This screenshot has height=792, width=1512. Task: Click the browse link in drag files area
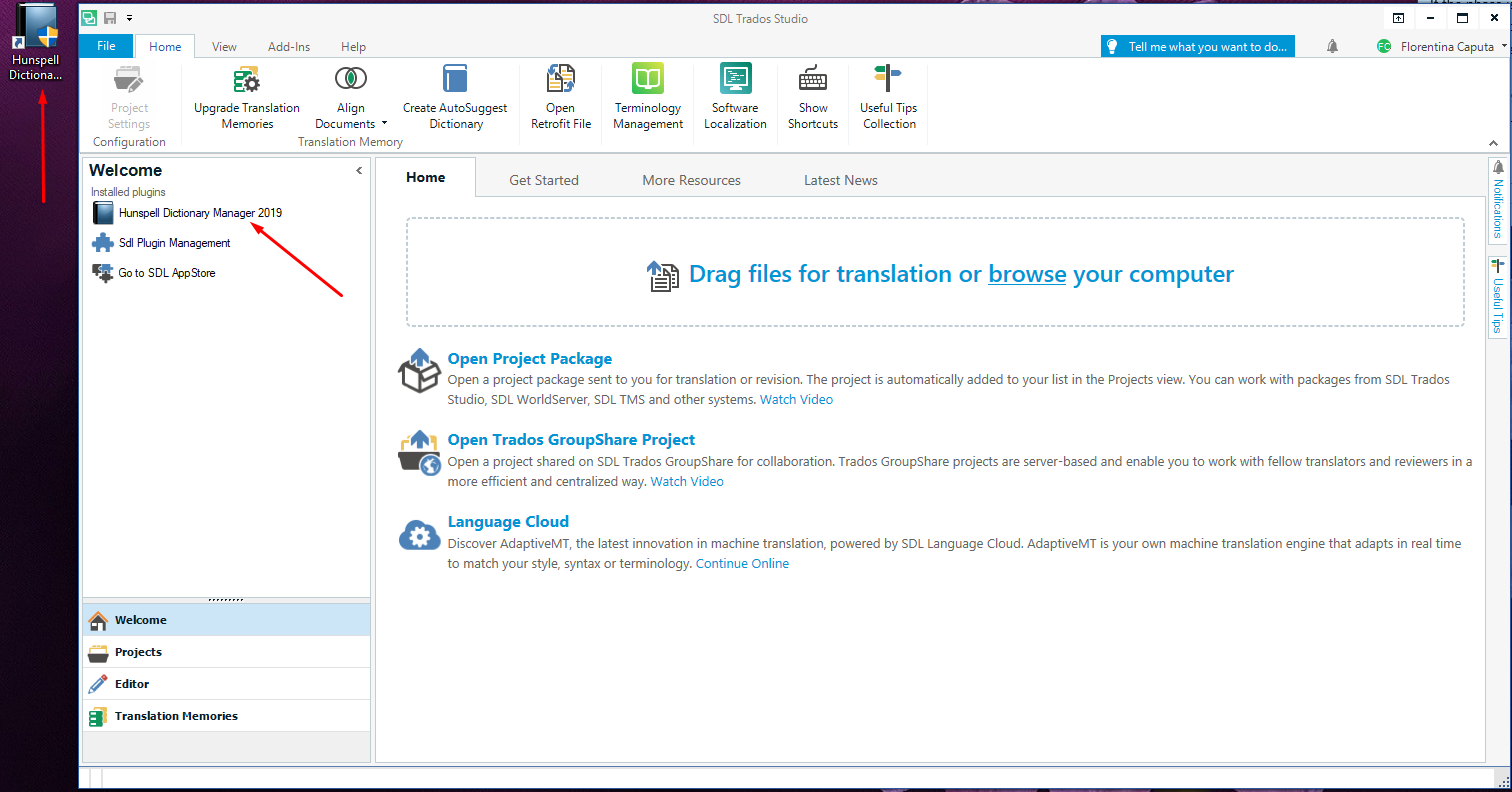(1027, 274)
